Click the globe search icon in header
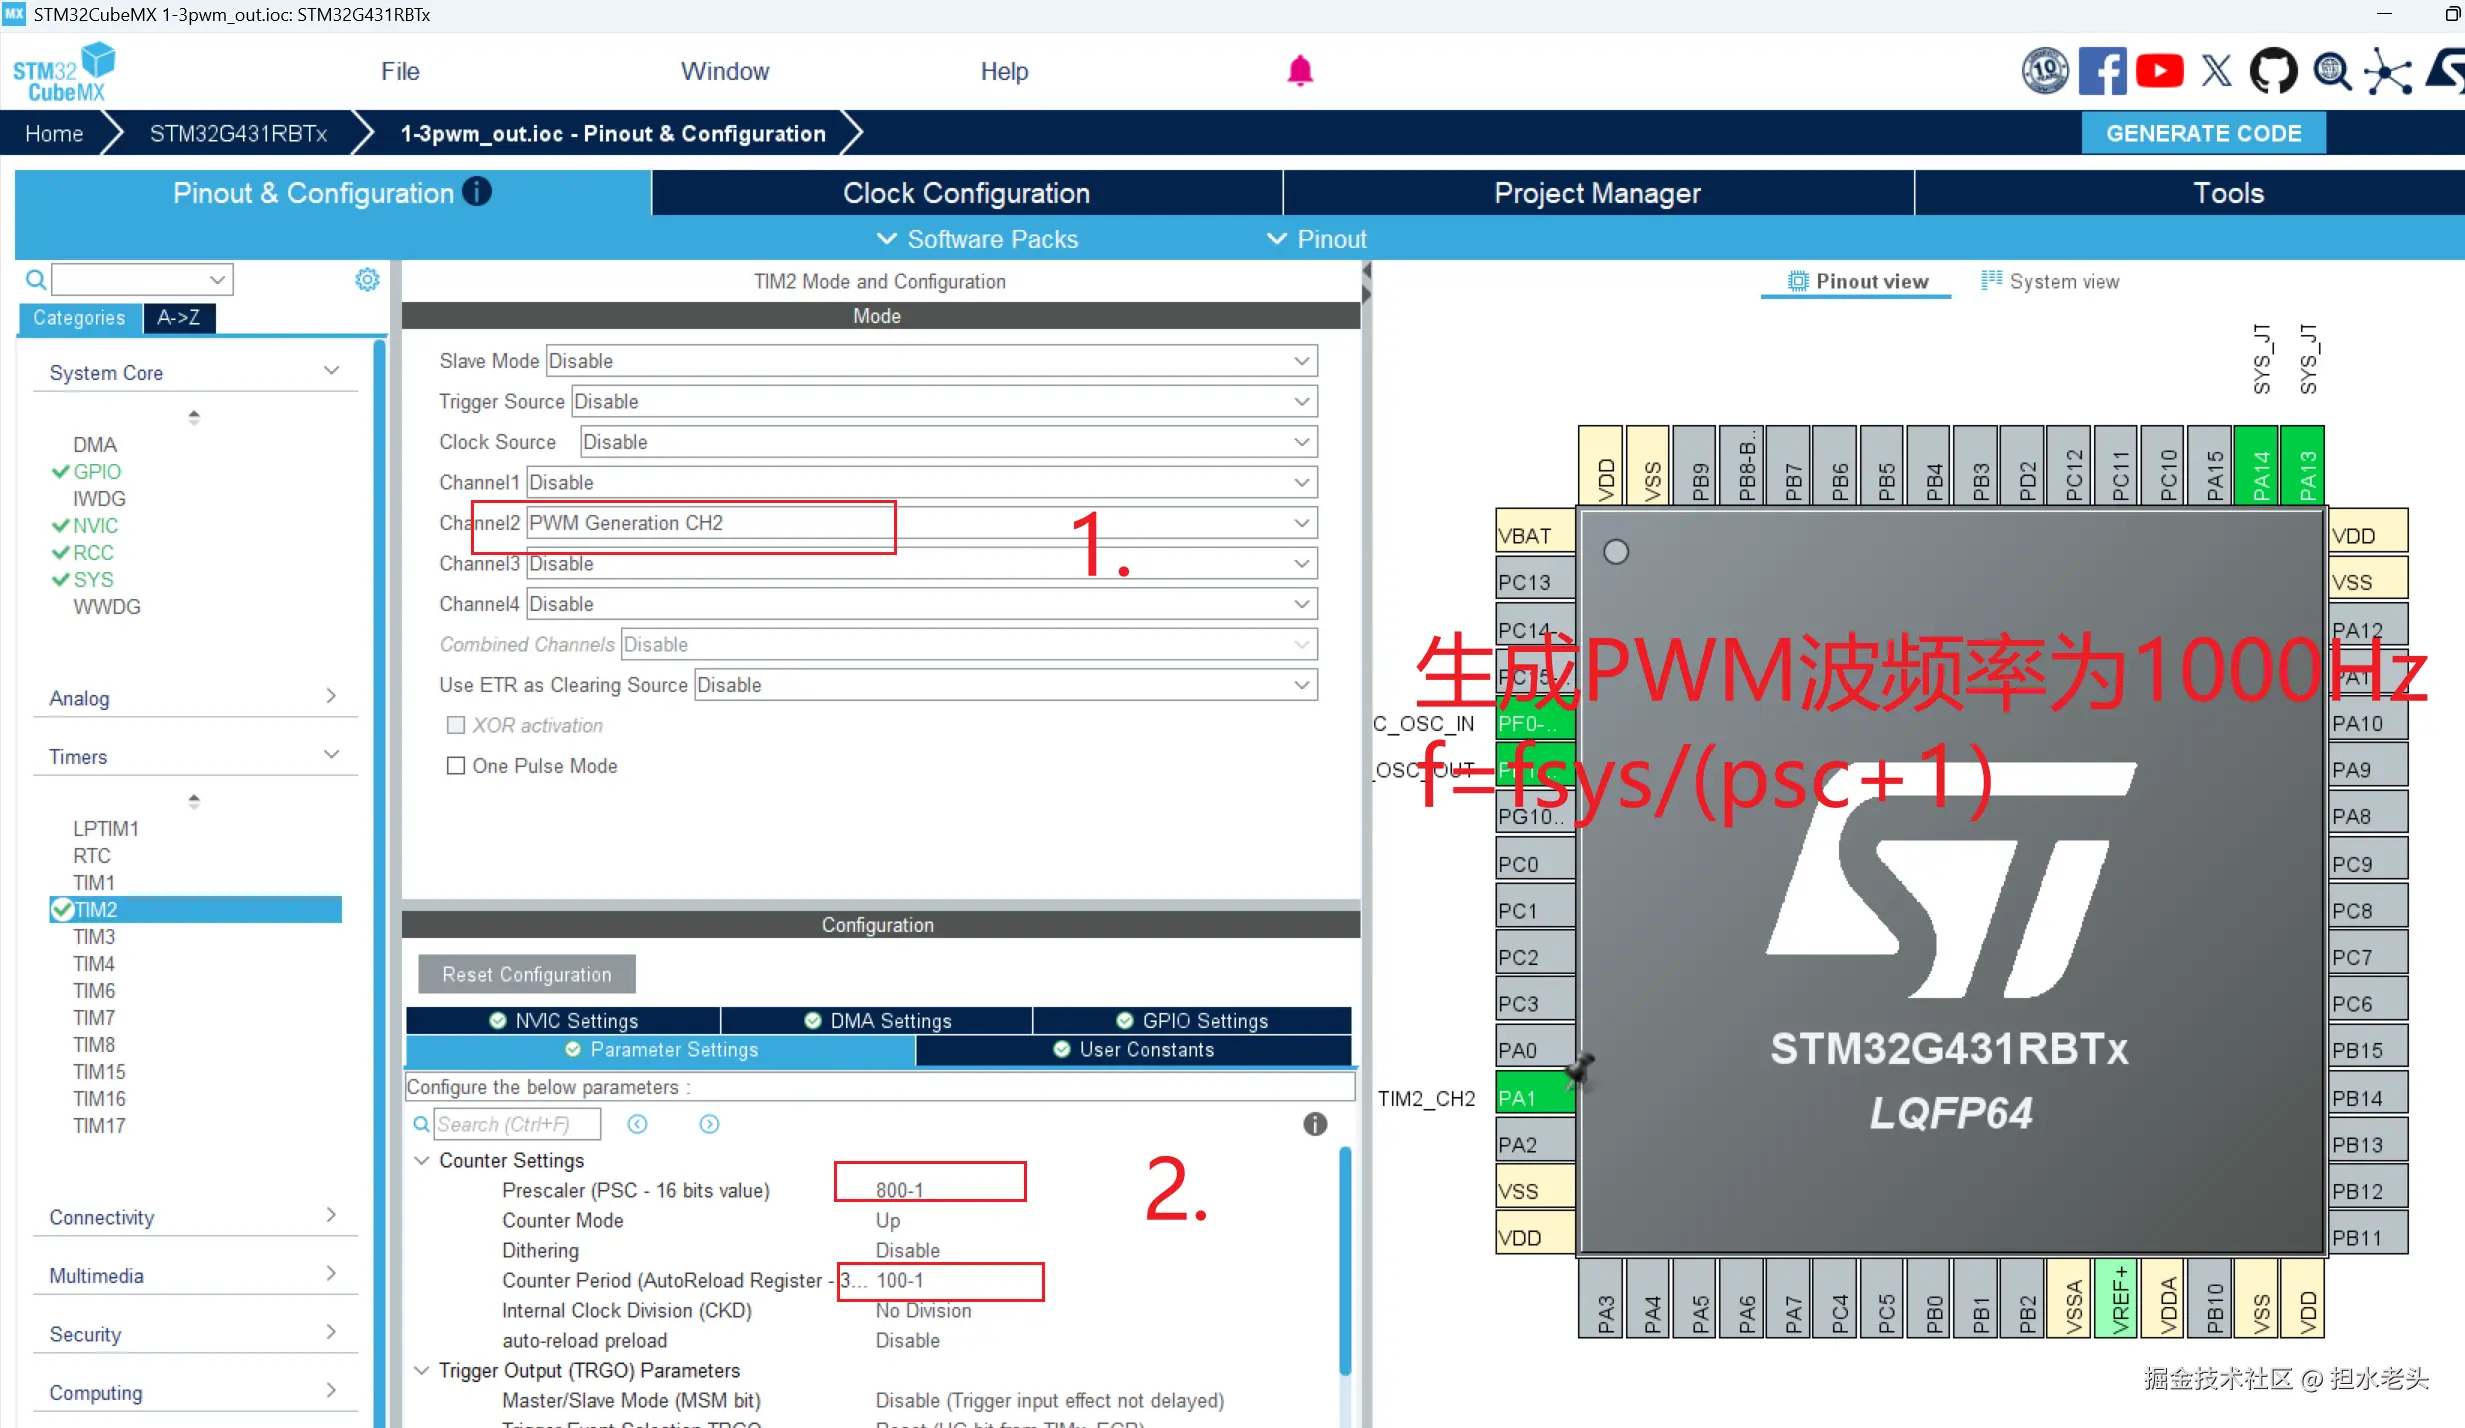The height and width of the screenshot is (1428, 2465). (2331, 71)
